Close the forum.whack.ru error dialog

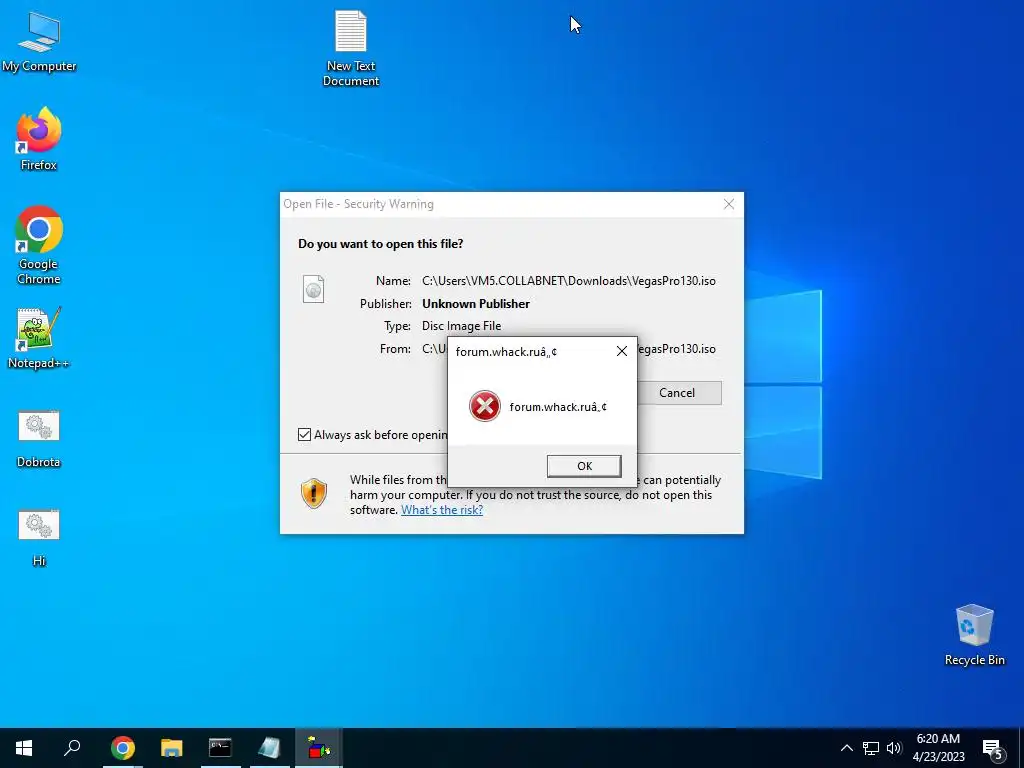(622, 351)
